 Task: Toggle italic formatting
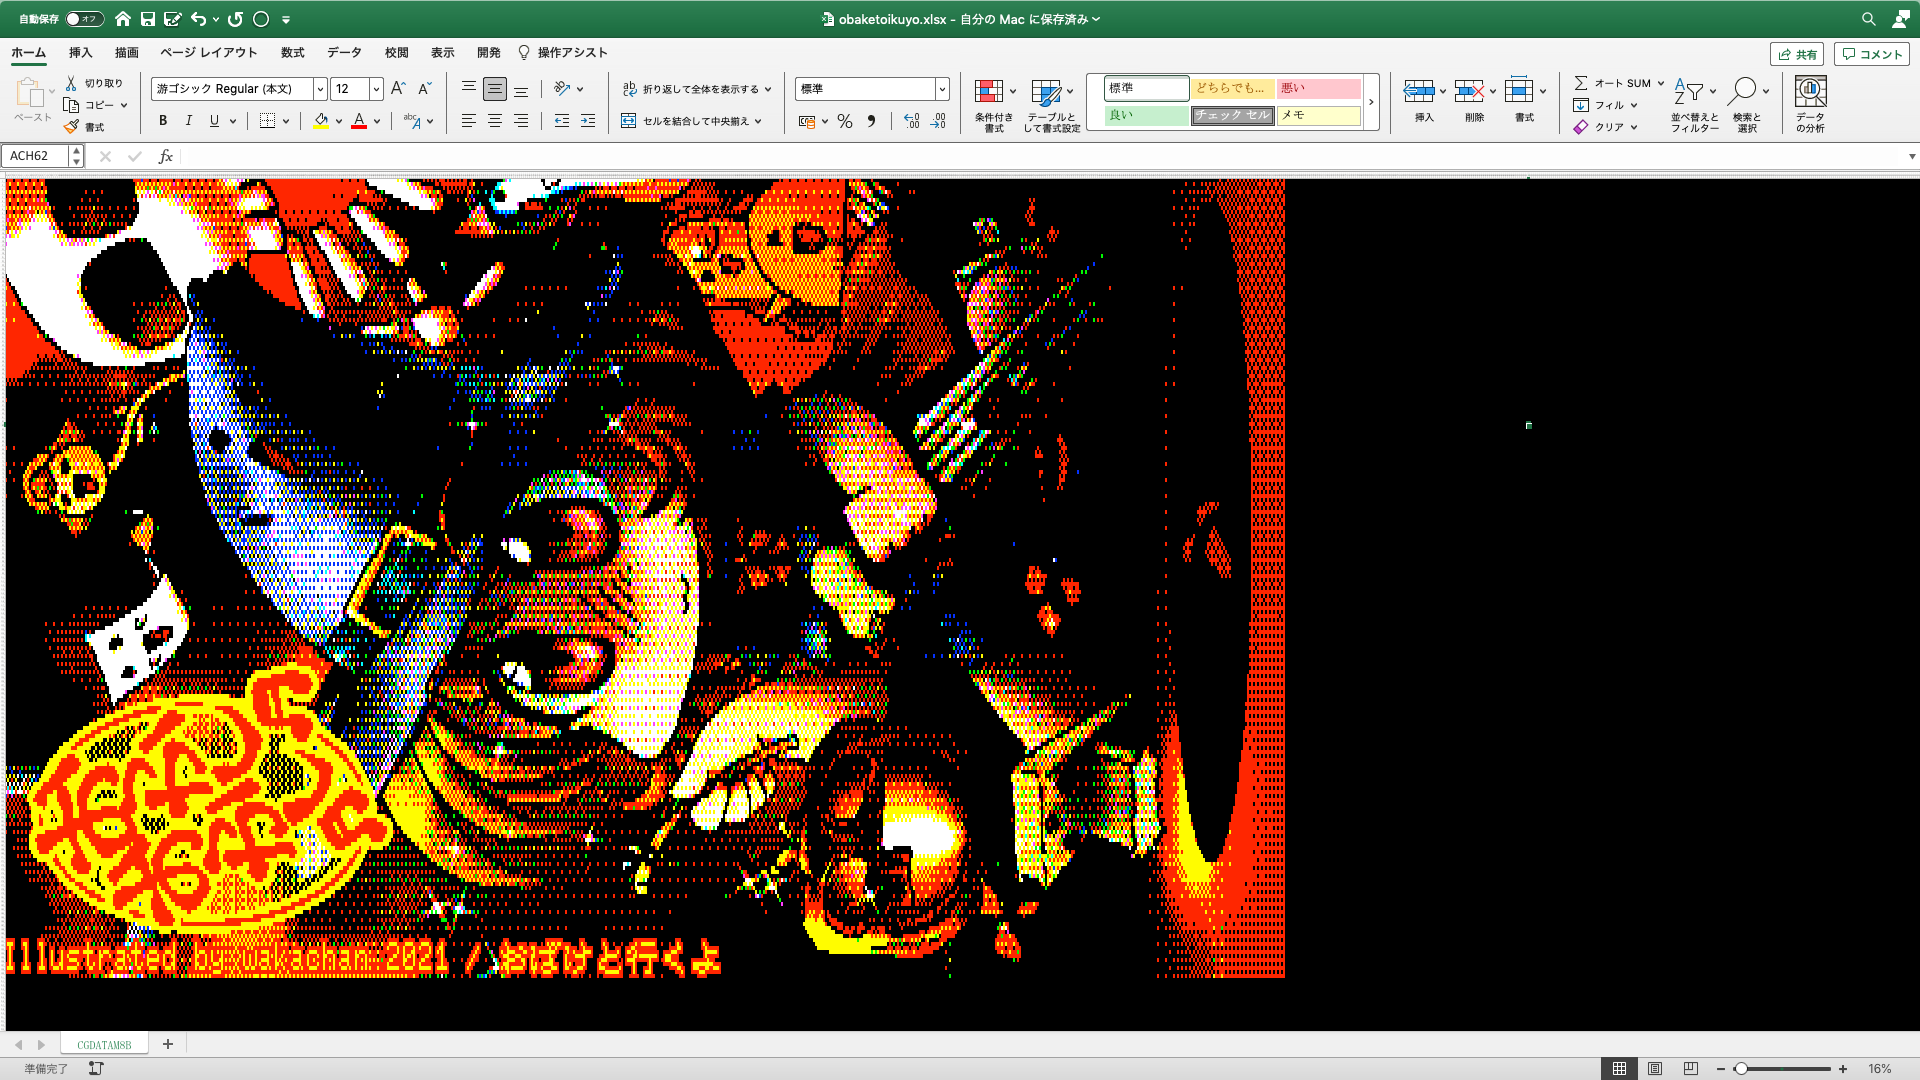click(x=189, y=121)
